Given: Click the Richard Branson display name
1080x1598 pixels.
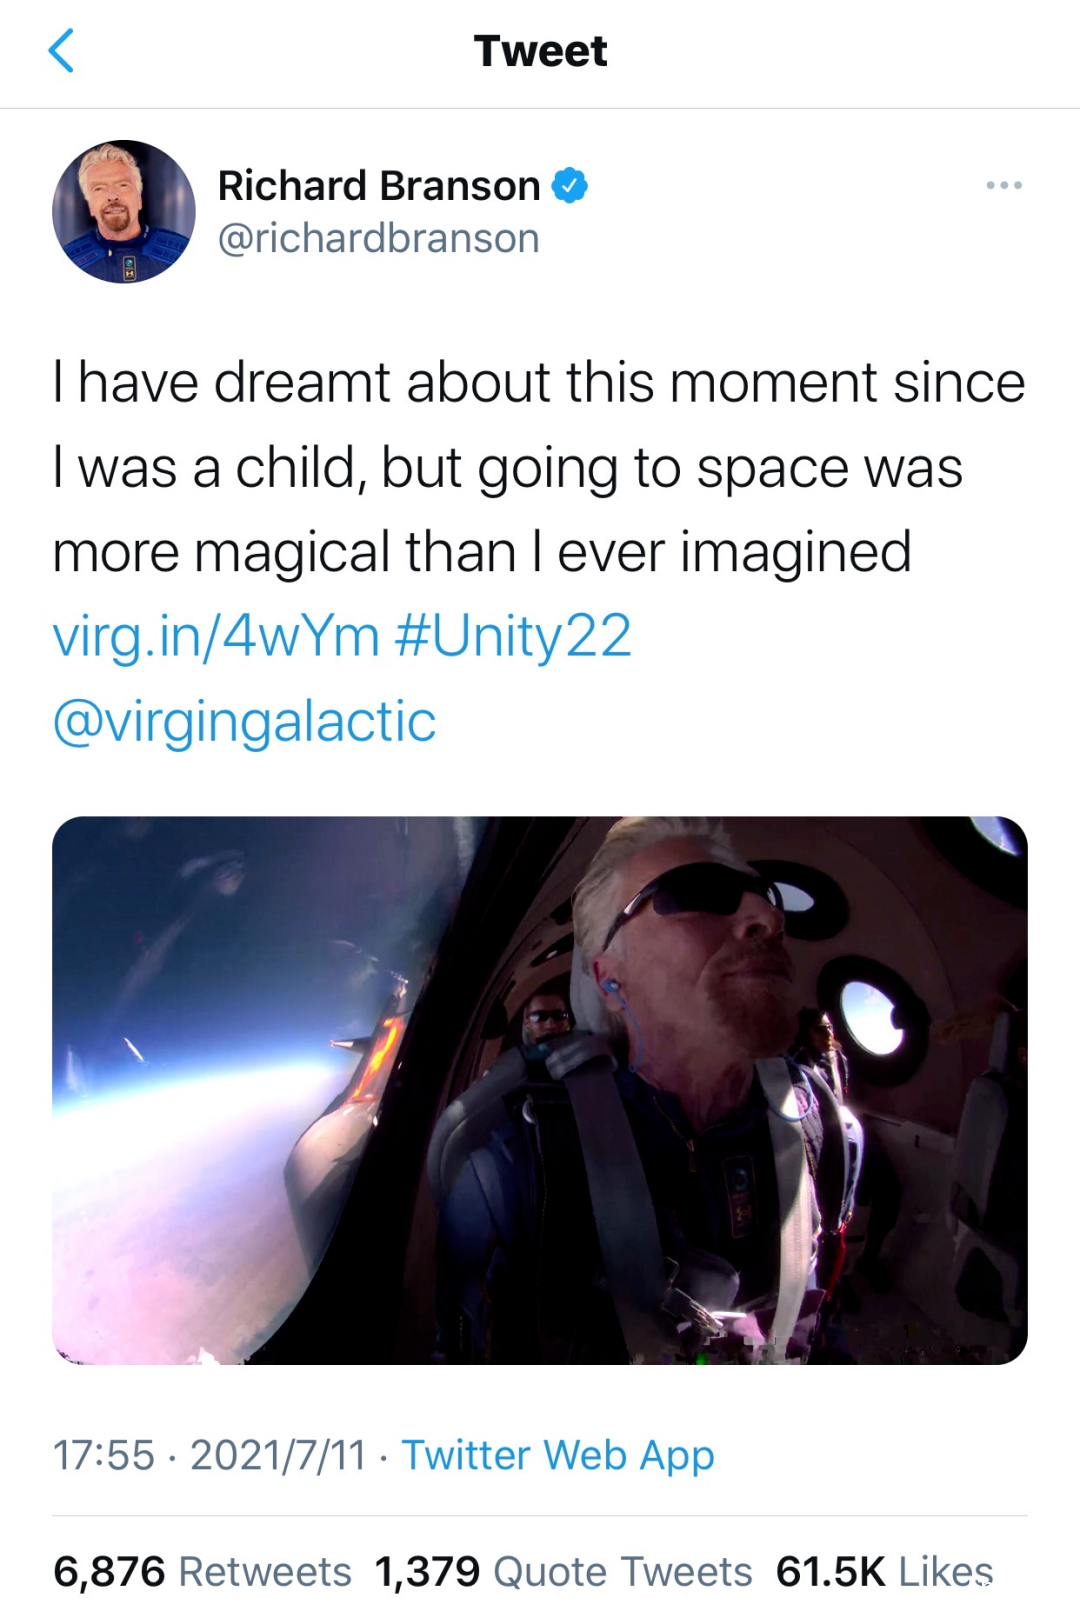Looking at the screenshot, I should 379,186.
